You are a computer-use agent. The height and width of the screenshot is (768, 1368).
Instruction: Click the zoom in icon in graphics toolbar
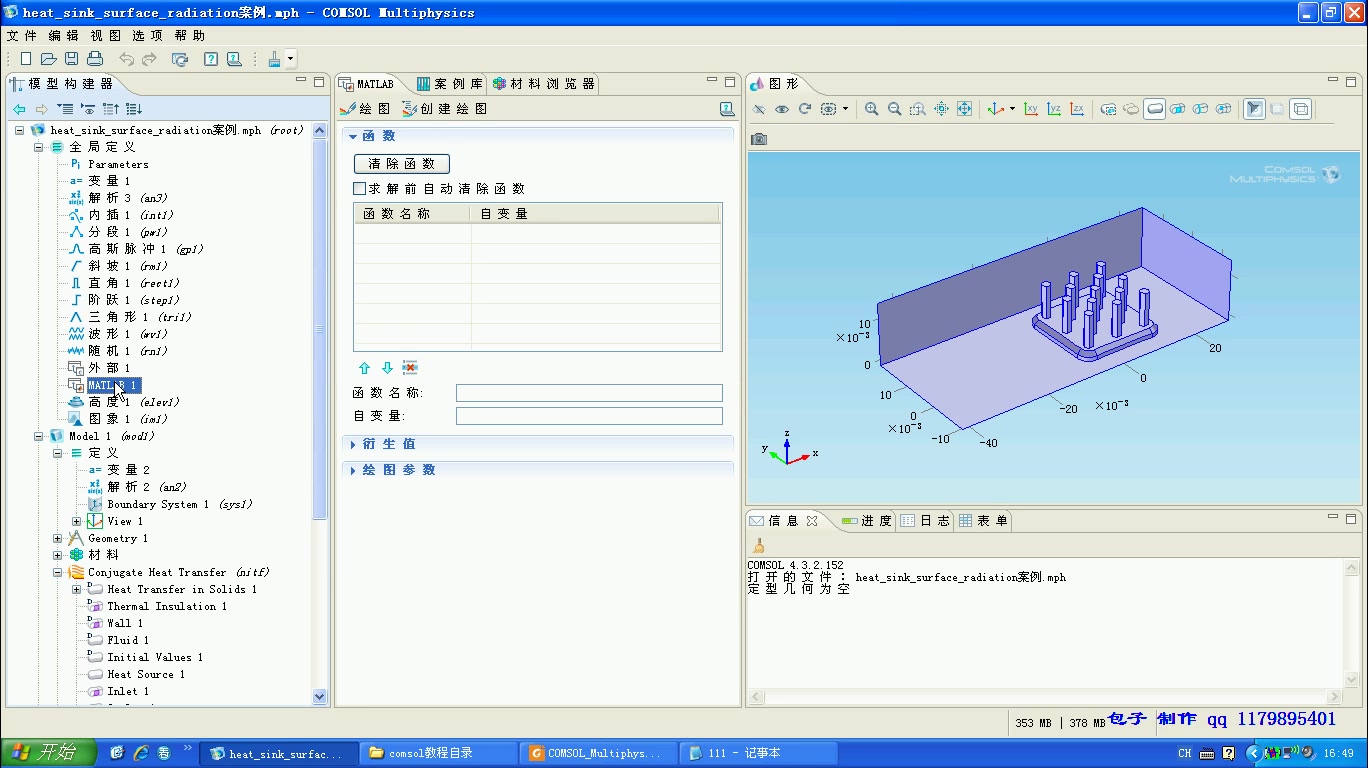(871, 109)
